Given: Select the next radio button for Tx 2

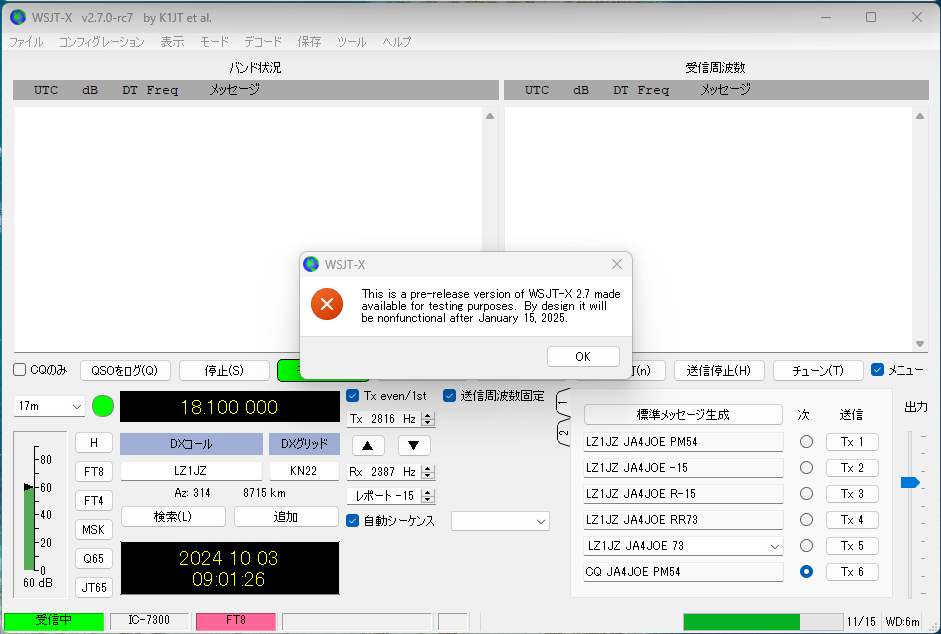Looking at the screenshot, I should (806, 468).
